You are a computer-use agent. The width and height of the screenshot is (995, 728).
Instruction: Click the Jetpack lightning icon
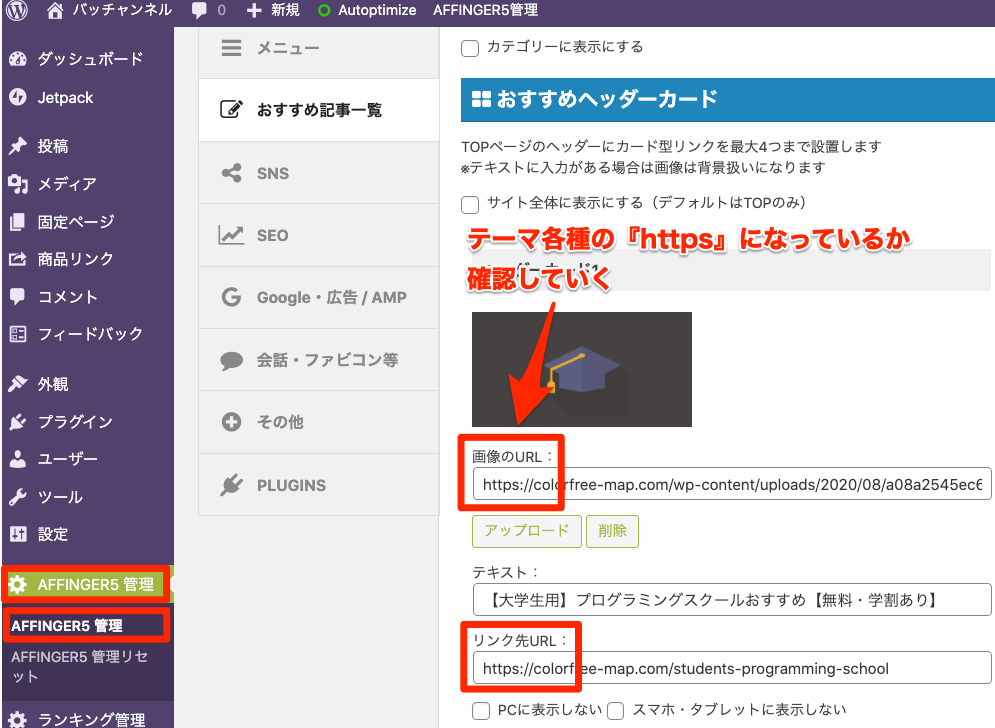click(x=18, y=97)
